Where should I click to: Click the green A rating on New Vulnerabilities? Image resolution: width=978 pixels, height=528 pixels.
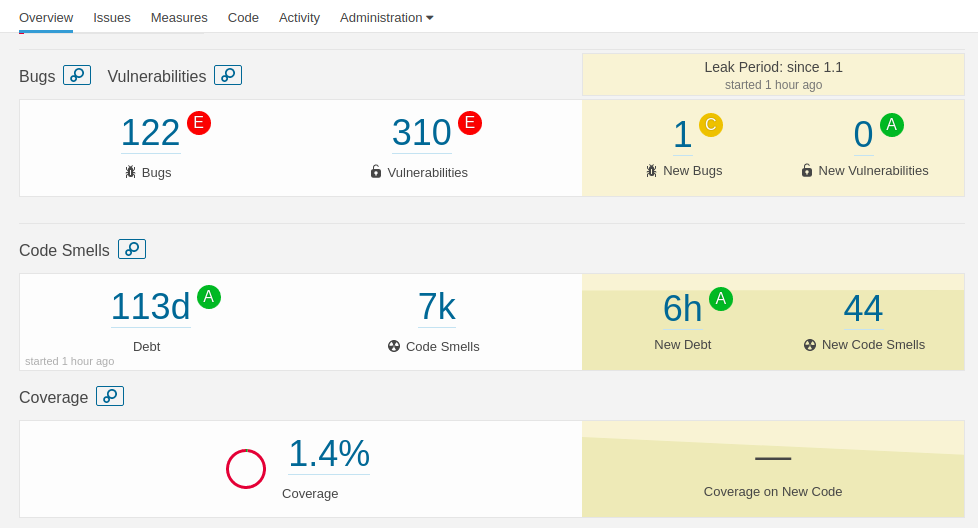pyautogui.click(x=892, y=125)
